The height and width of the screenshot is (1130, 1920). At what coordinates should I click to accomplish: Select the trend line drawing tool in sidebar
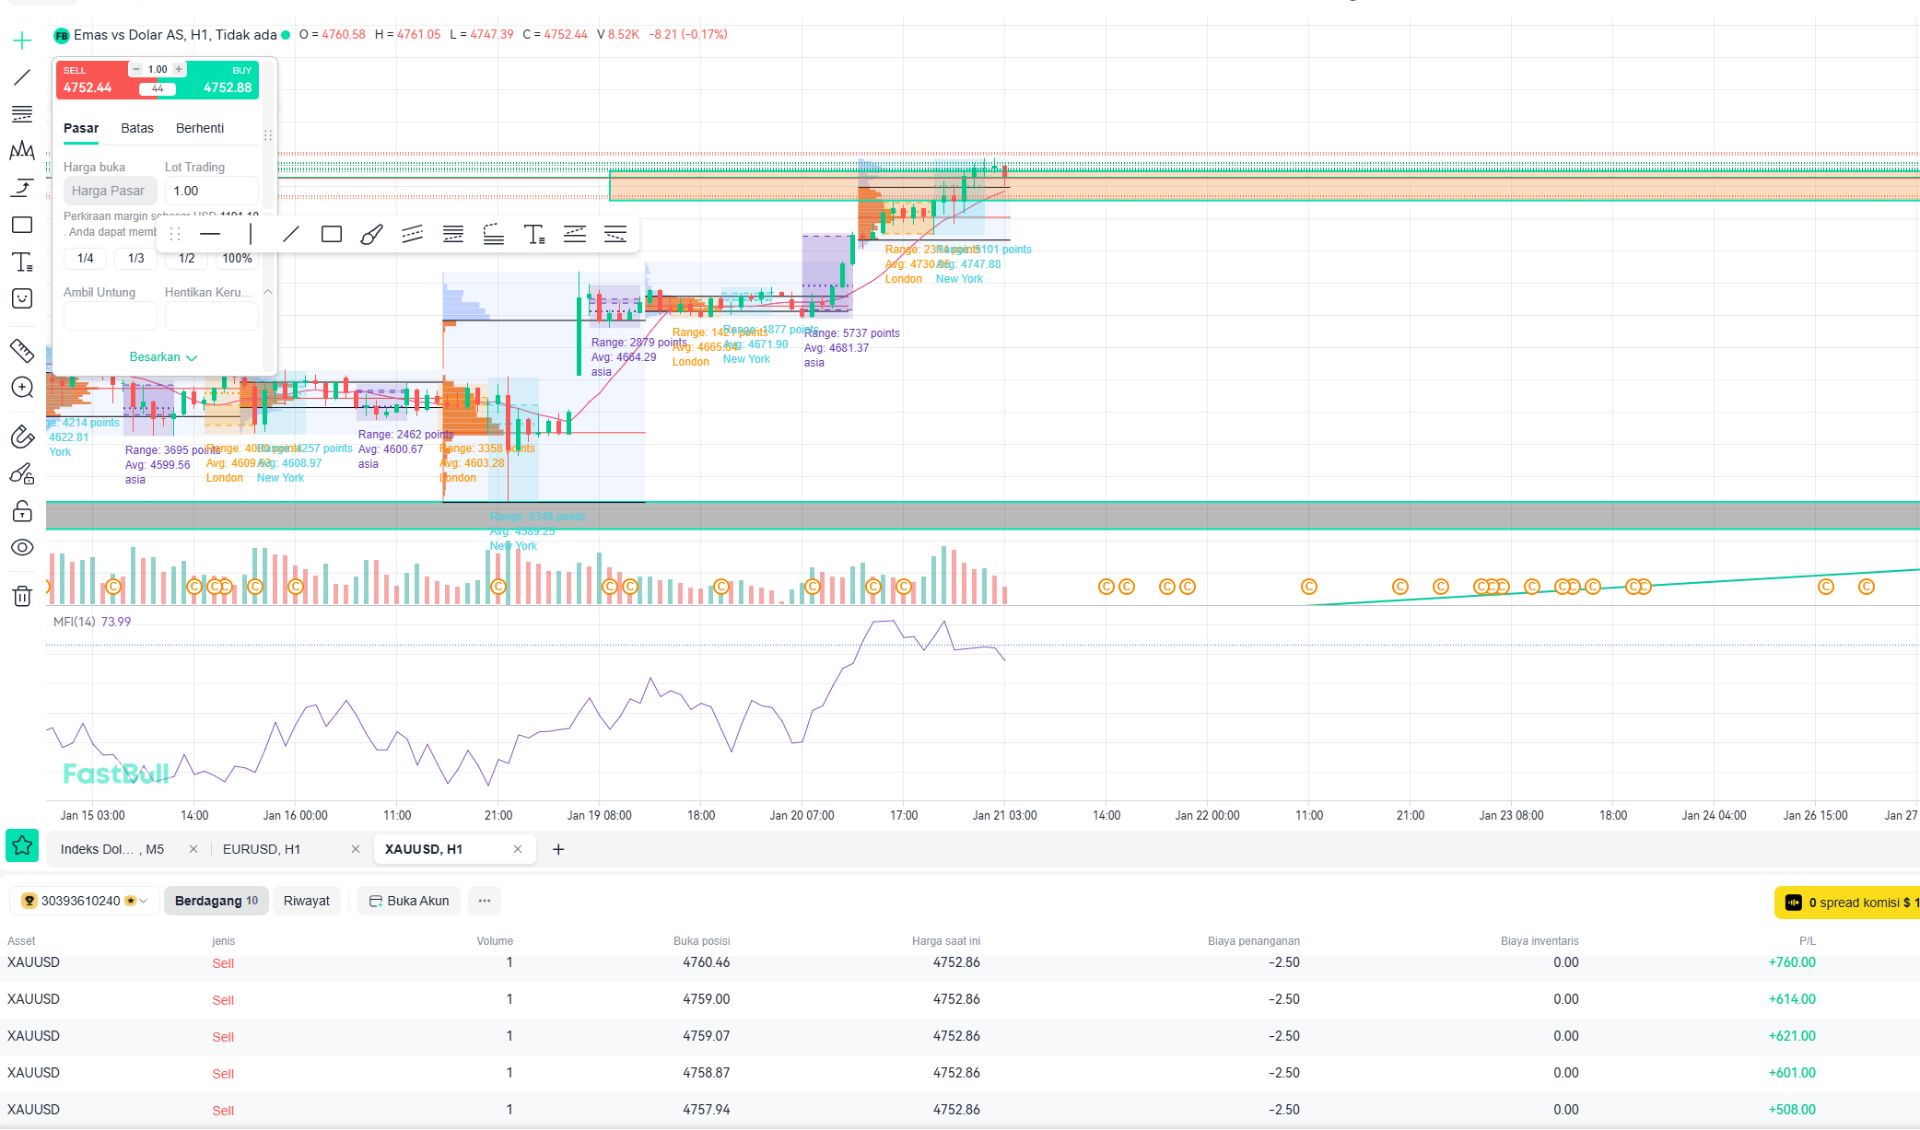[x=22, y=77]
